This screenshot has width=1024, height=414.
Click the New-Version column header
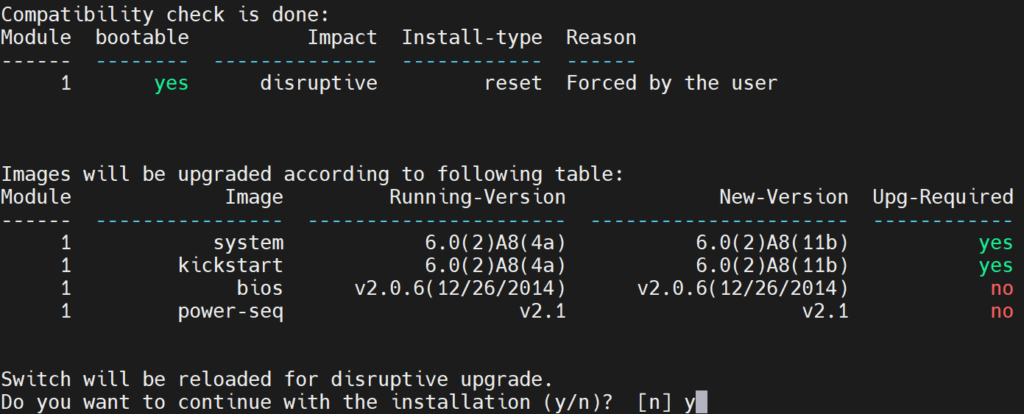pos(783,197)
